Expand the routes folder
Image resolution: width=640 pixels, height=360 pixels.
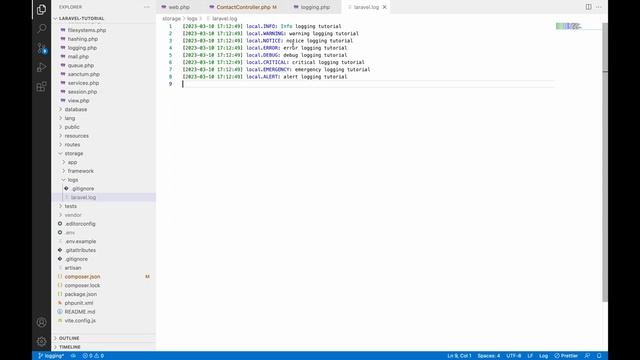(x=72, y=144)
